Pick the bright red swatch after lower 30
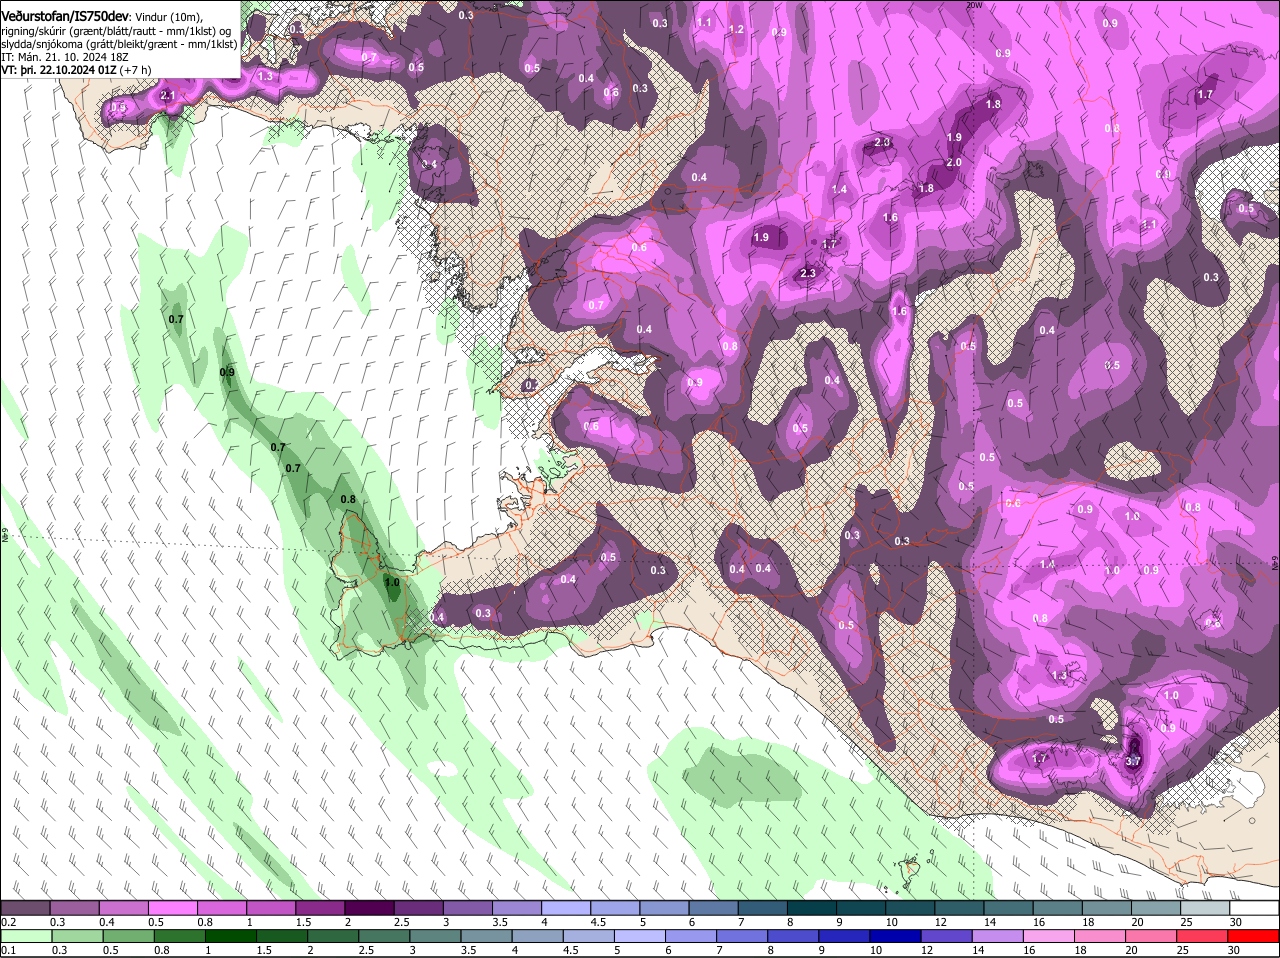This screenshot has height=958, width=1280. [x=1251, y=935]
